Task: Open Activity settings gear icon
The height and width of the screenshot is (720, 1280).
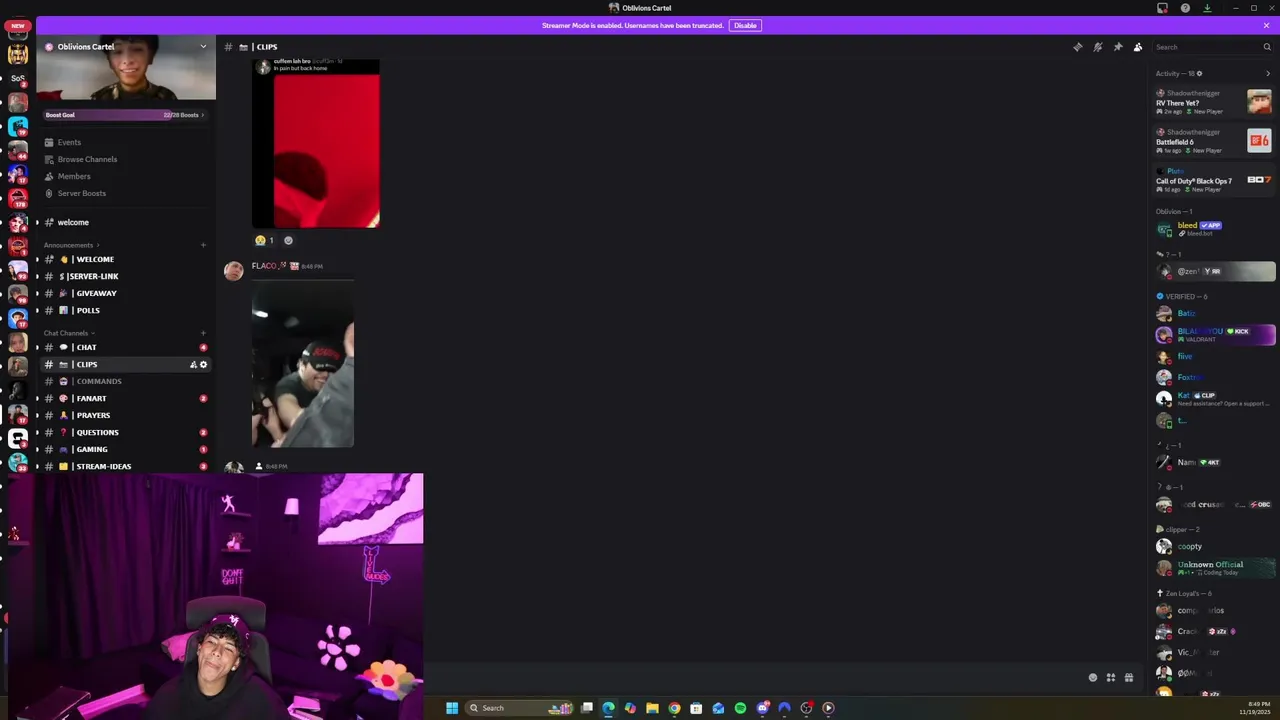Action: click(x=1199, y=73)
